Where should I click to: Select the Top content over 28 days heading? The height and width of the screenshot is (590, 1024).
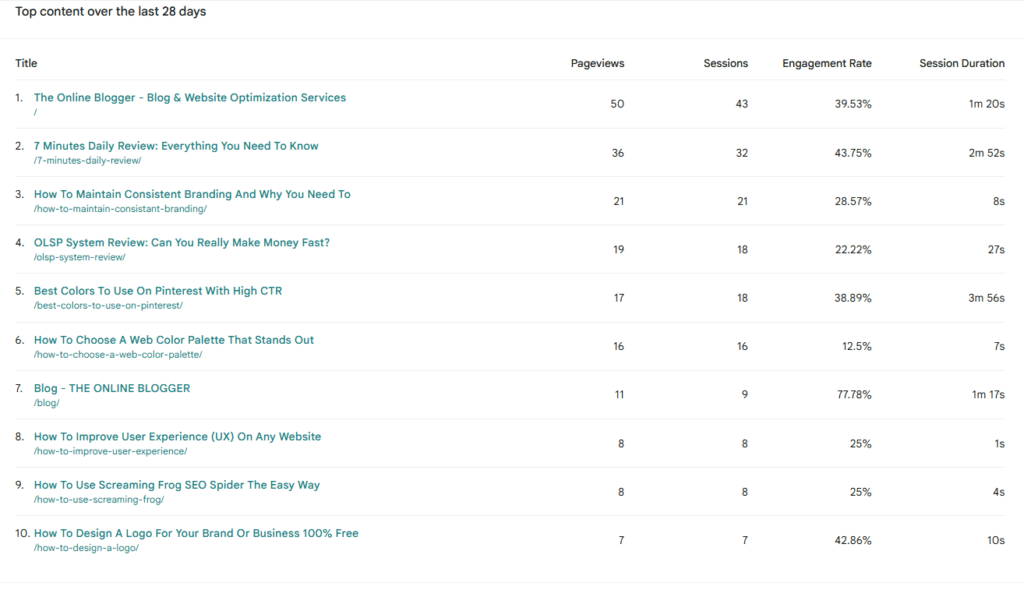pos(112,11)
